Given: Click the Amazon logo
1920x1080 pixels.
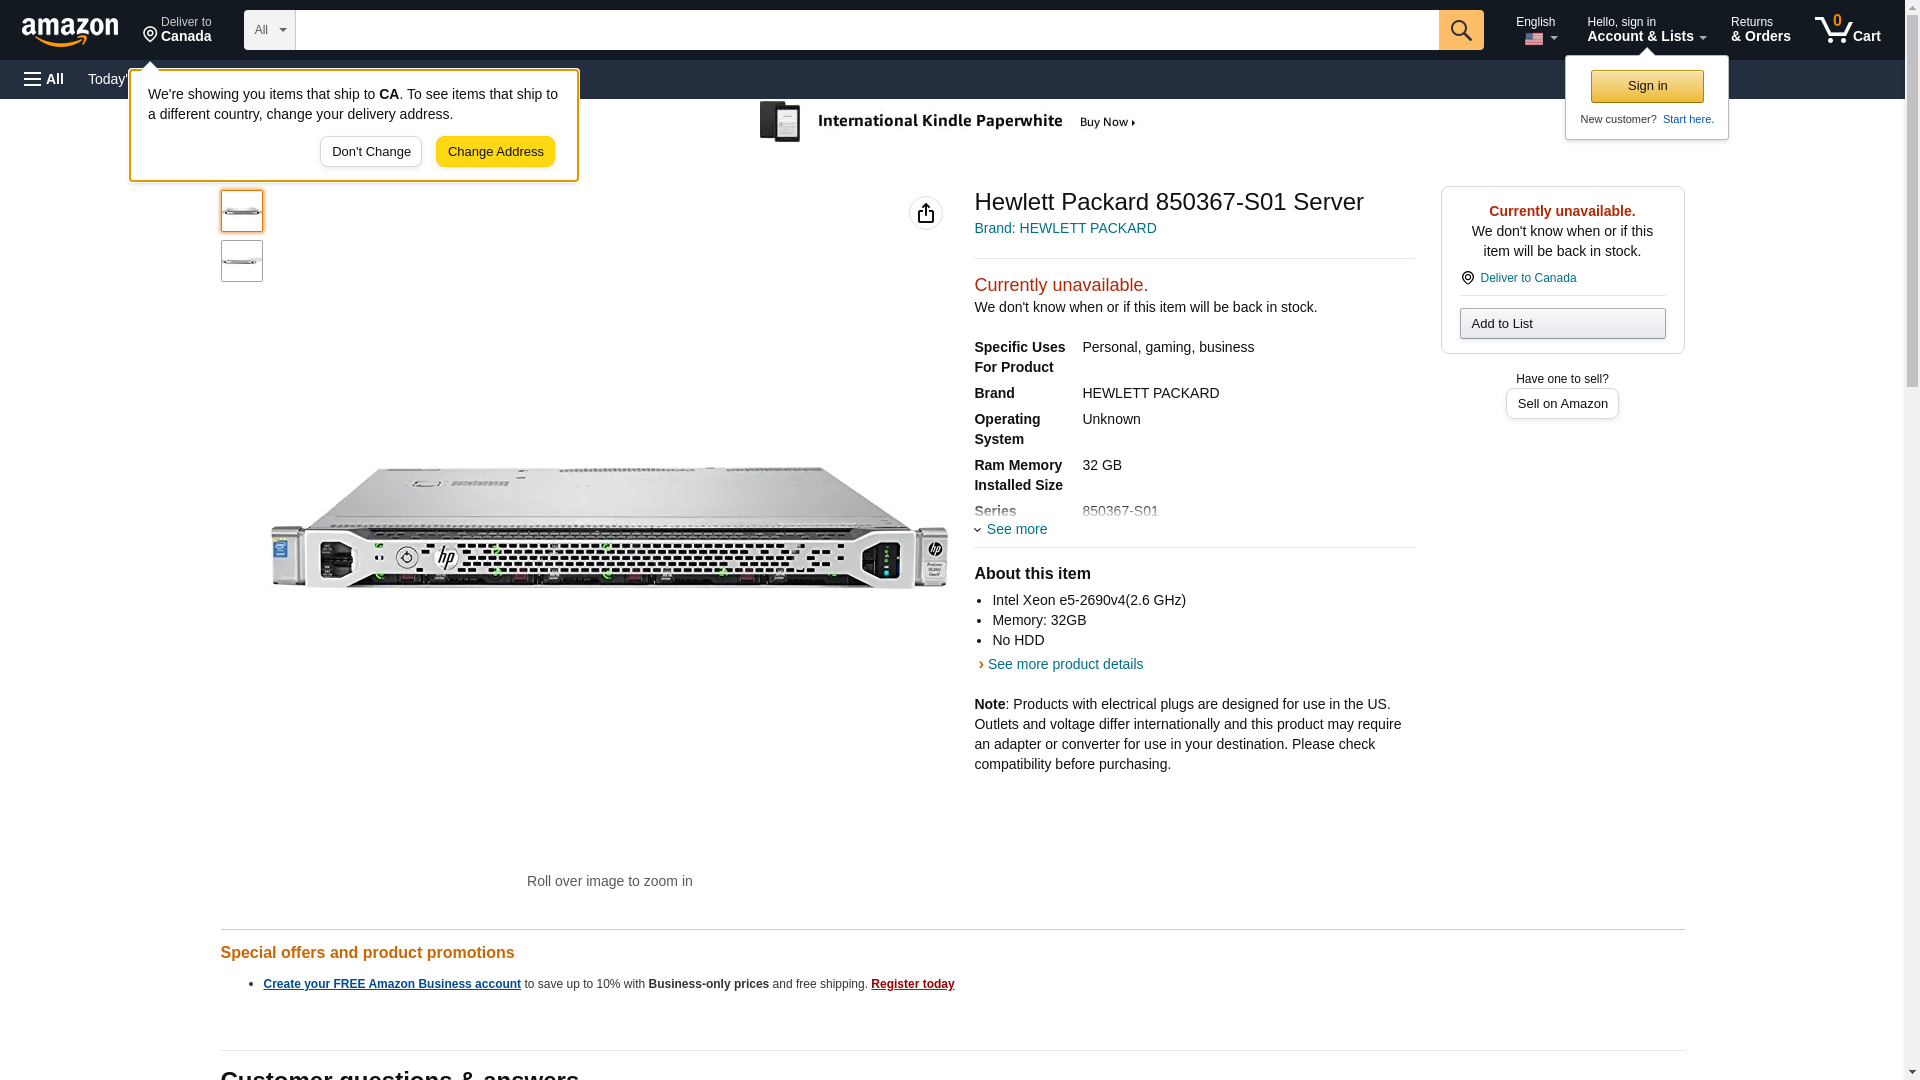Looking at the screenshot, I should (x=70, y=31).
